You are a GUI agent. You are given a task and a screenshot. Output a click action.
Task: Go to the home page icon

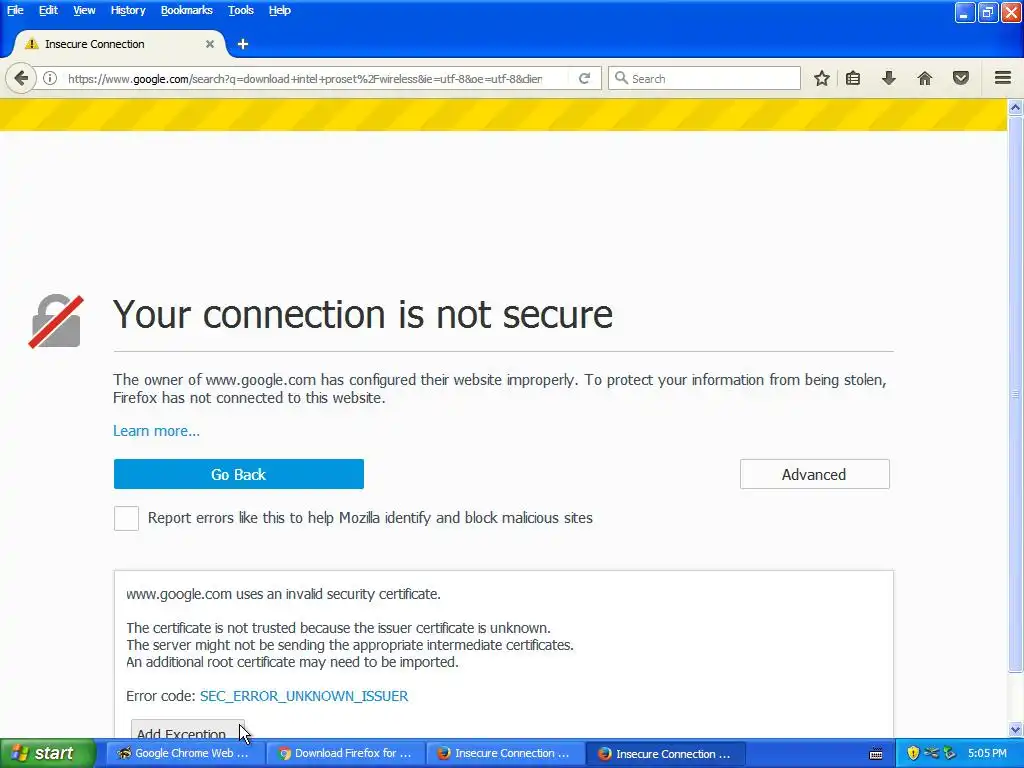925,78
